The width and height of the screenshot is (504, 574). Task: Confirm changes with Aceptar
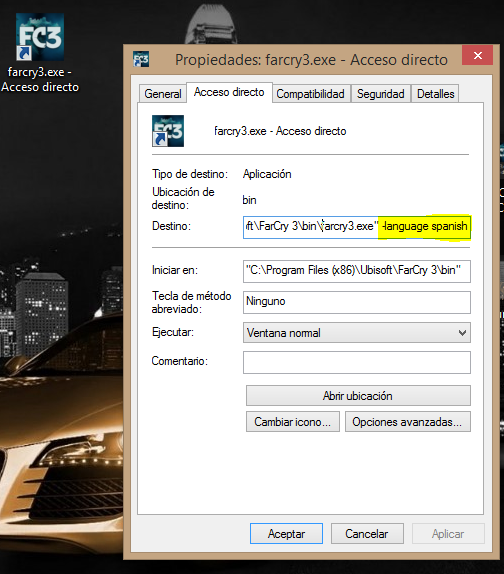pyautogui.click(x=286, y=534)
